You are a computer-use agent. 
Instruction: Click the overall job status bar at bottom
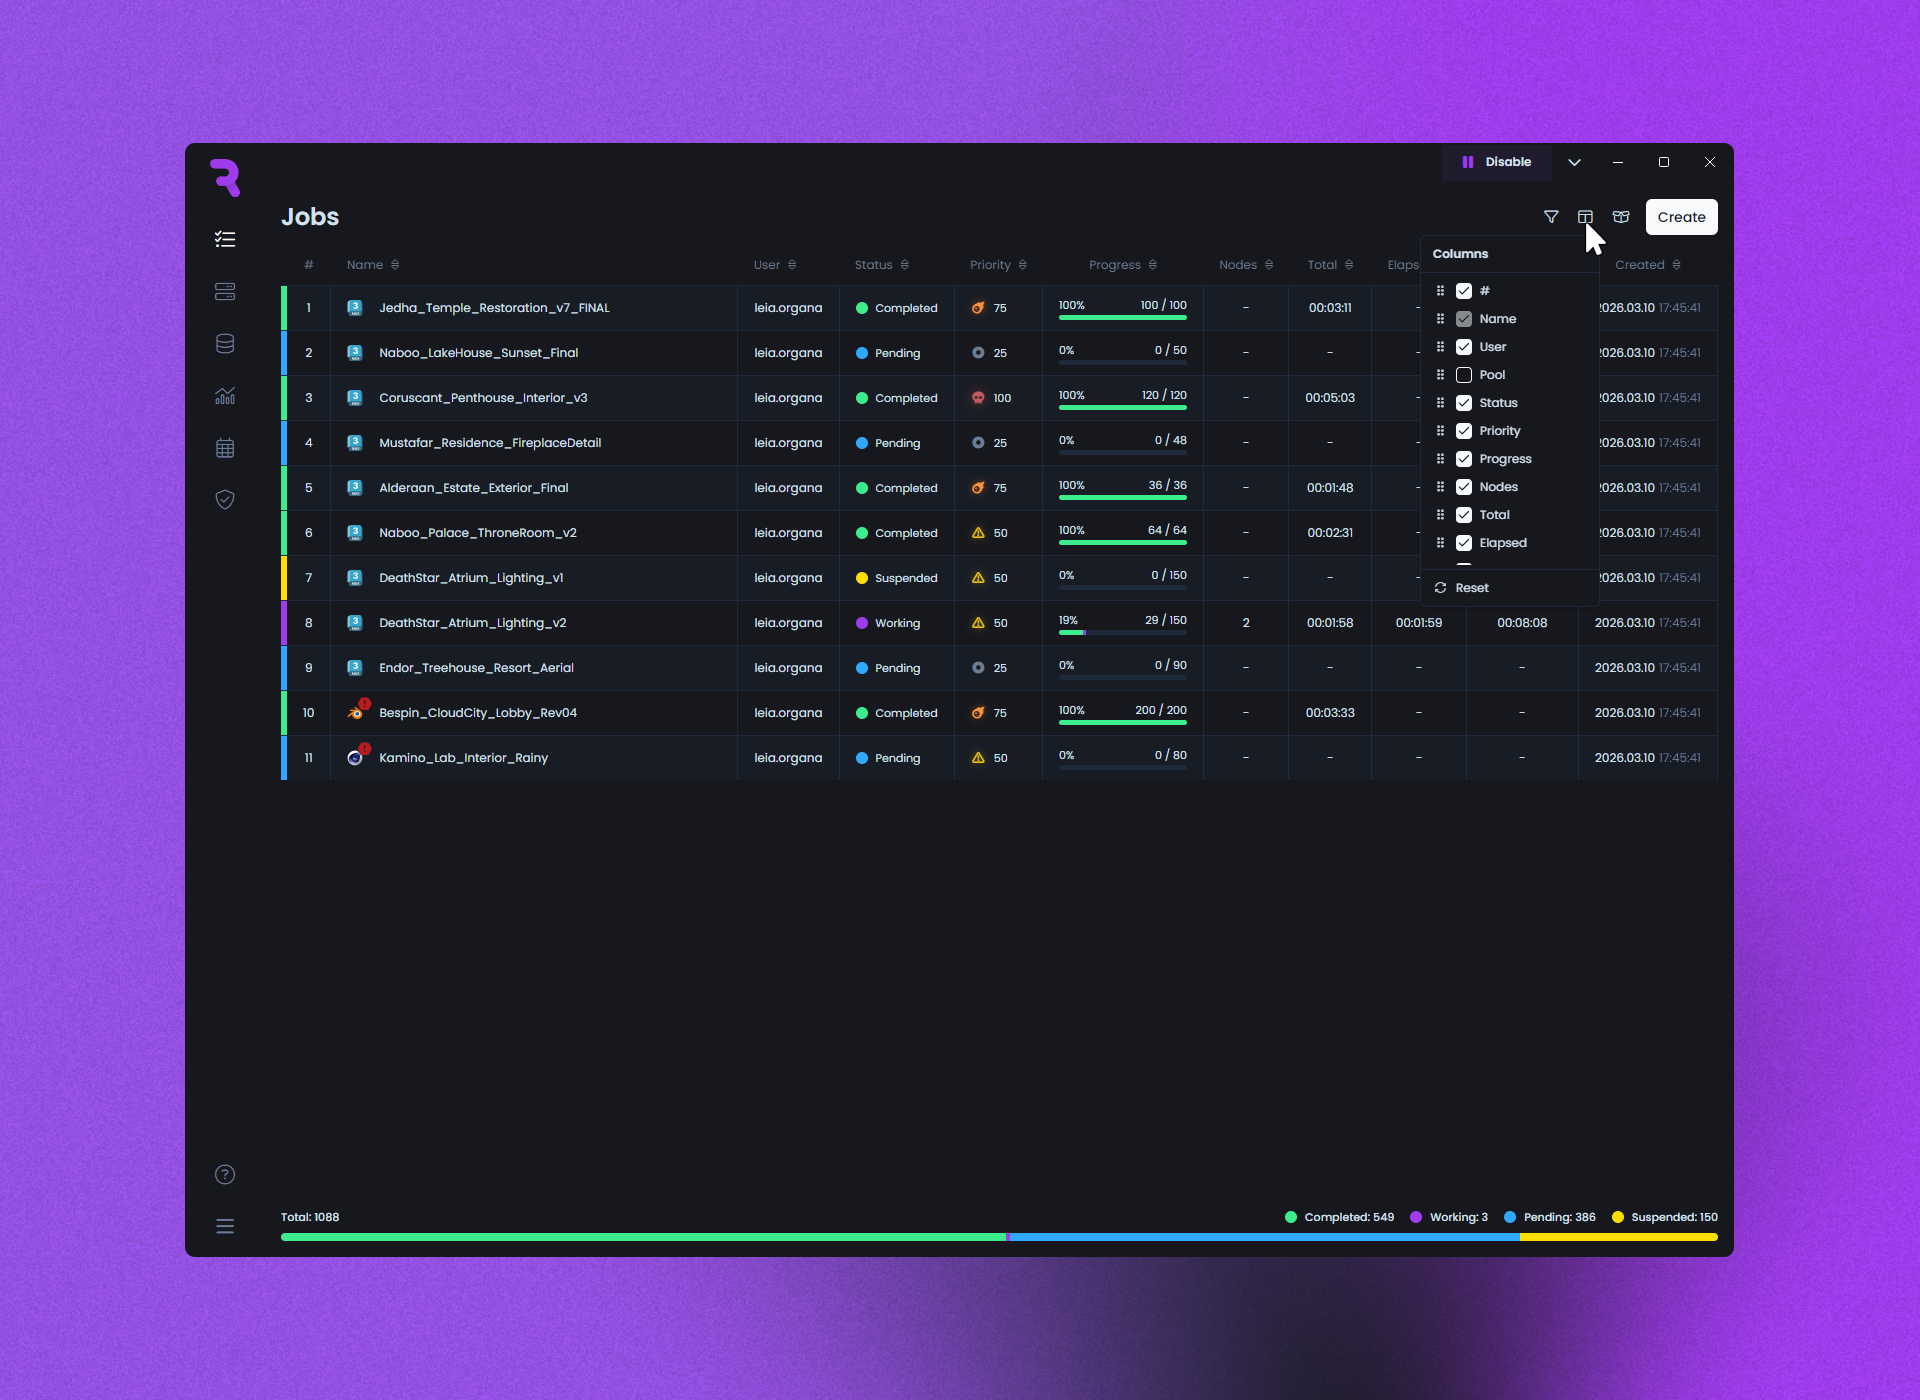(999, 1237)
